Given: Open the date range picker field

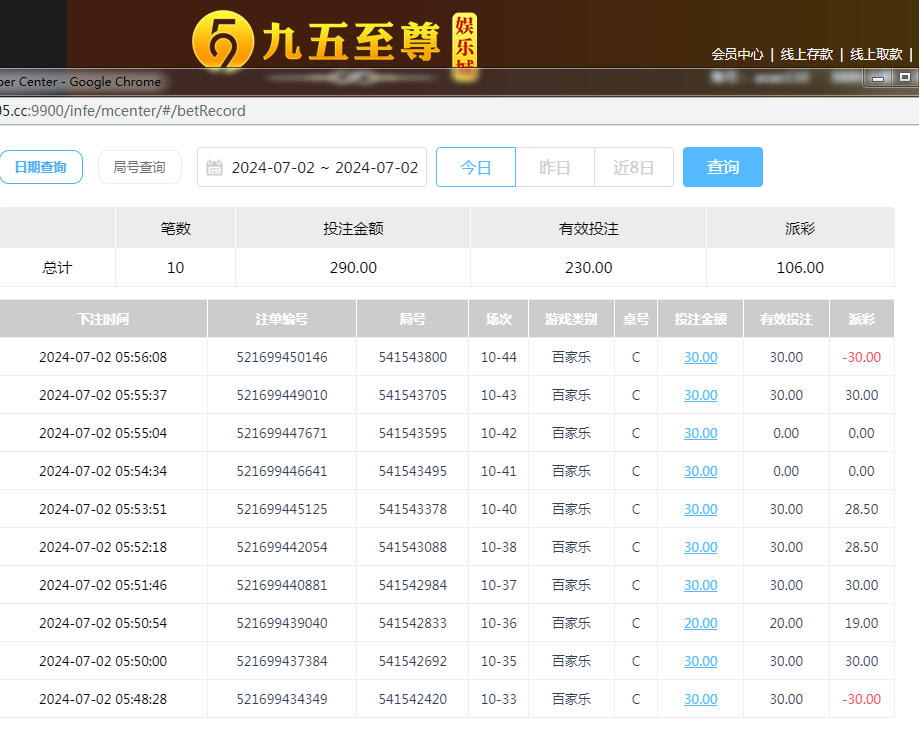Looking at the screenshot, I should [324, 168].
